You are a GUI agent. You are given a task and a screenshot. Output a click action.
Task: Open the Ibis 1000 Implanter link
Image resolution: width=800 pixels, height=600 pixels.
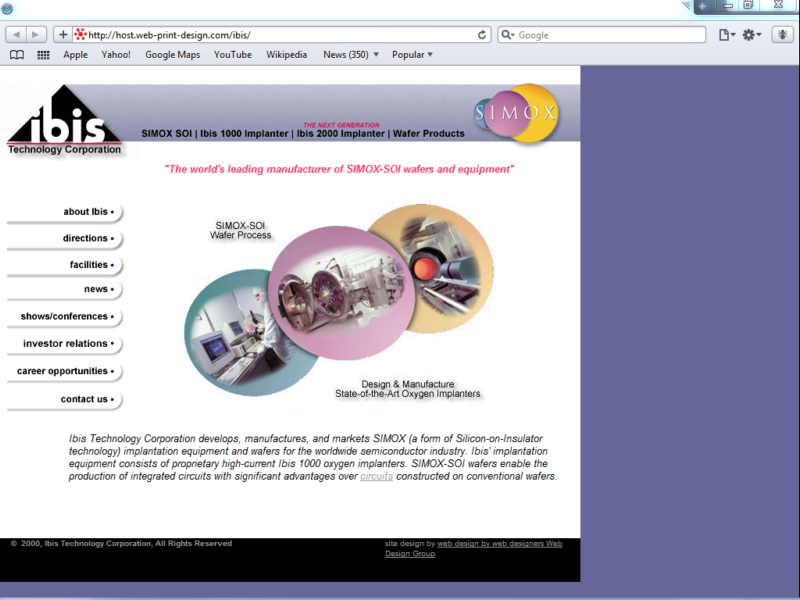tap(244, 134)
